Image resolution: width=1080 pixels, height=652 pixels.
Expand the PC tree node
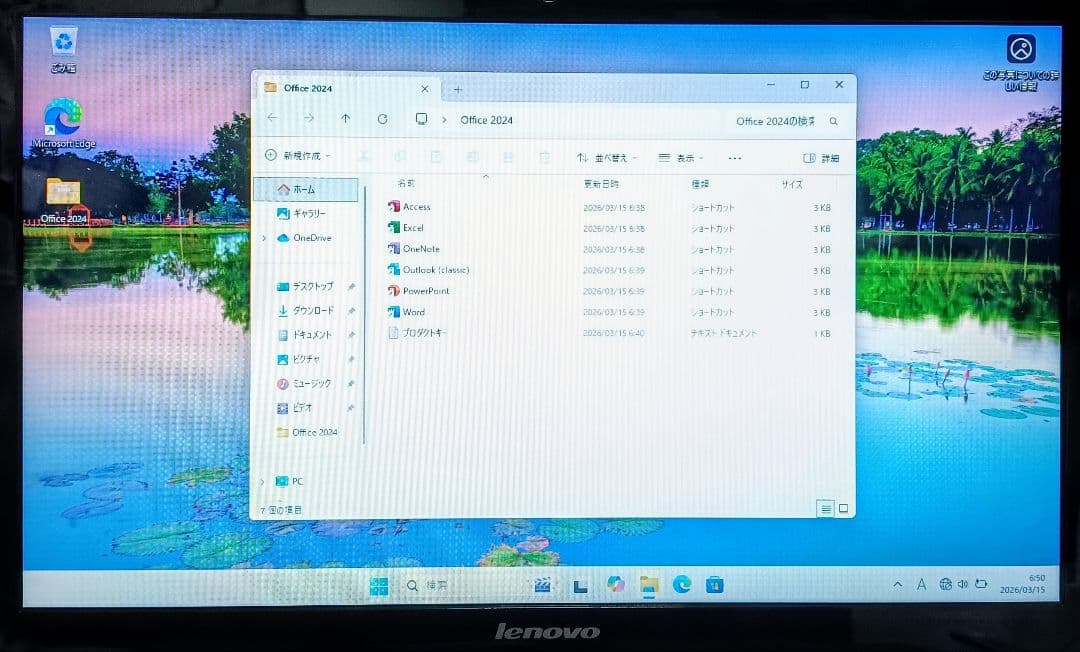pyautogui.click(x=262, y=481)
